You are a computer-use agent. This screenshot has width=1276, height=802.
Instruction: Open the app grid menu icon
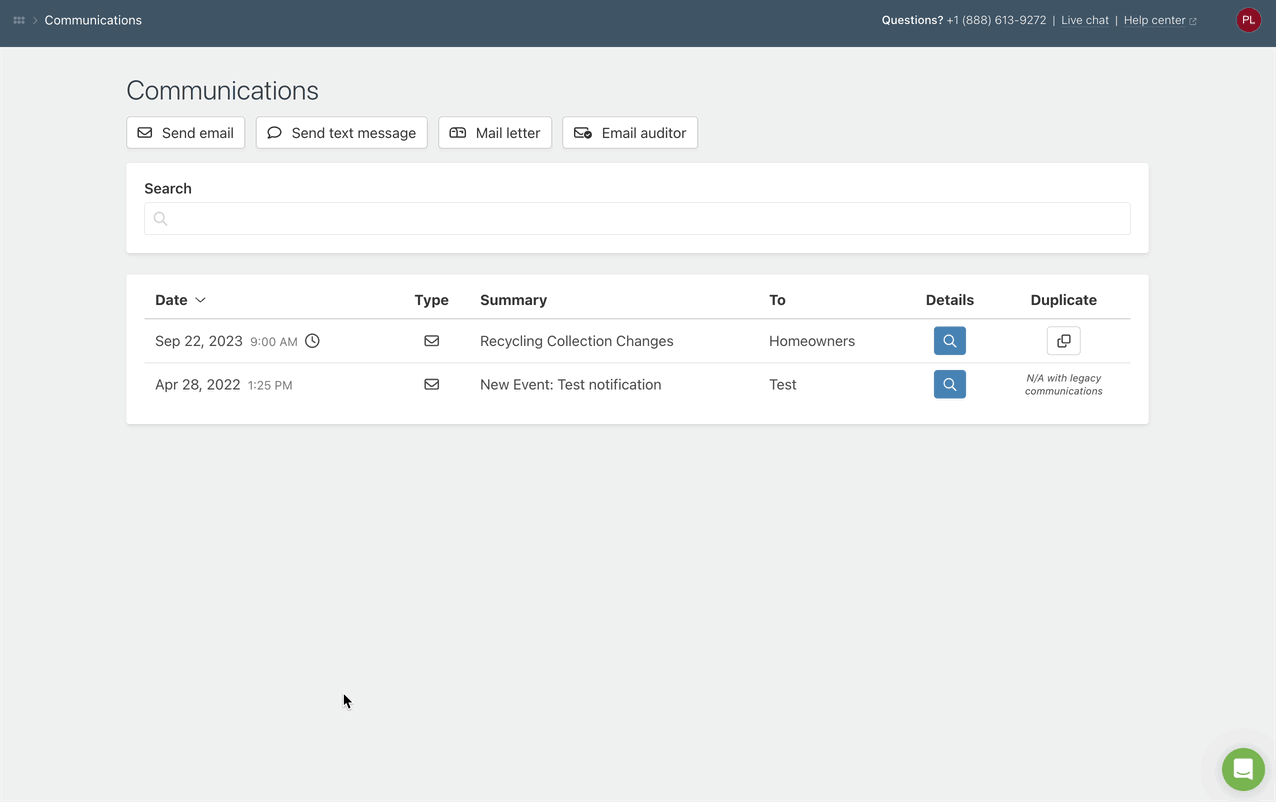(x=19, y=20)
